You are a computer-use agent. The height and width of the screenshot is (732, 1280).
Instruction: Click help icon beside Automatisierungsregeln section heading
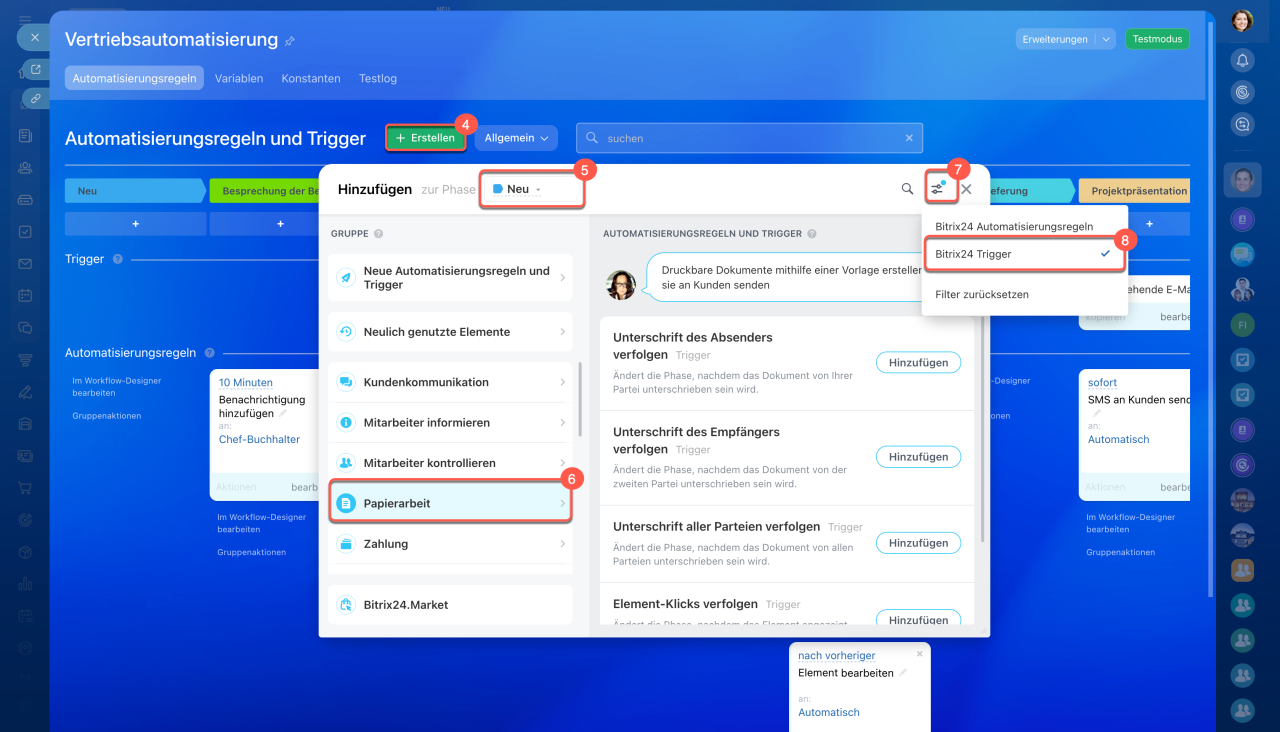(209, 353)
